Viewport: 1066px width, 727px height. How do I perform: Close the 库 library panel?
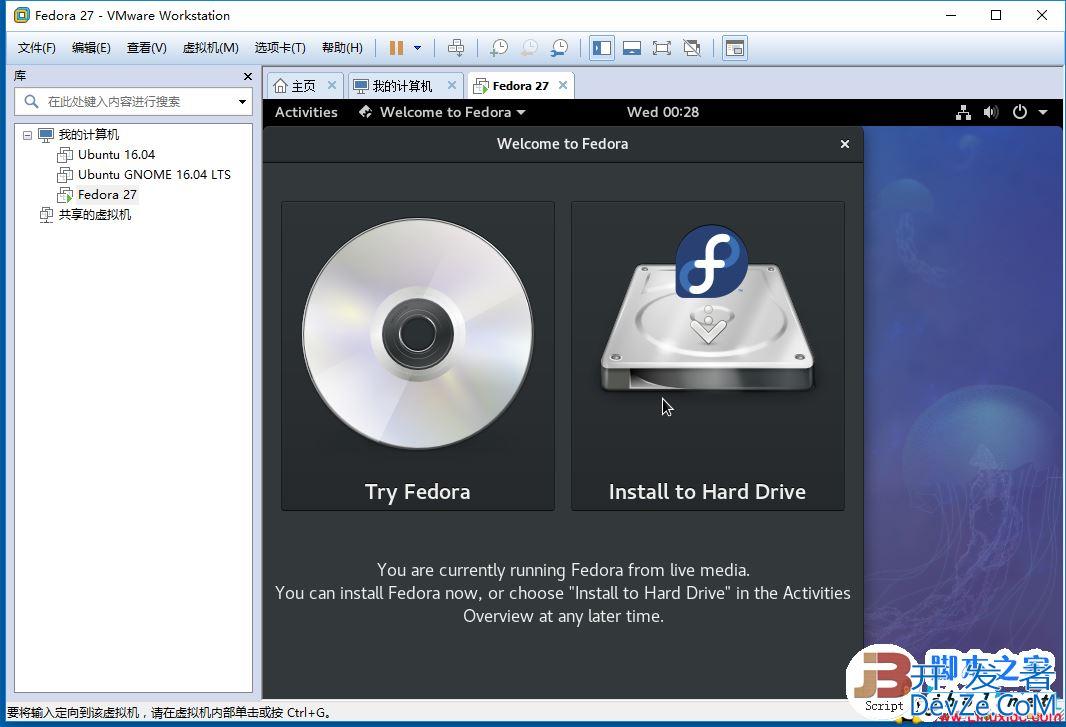tap(247, 77)
